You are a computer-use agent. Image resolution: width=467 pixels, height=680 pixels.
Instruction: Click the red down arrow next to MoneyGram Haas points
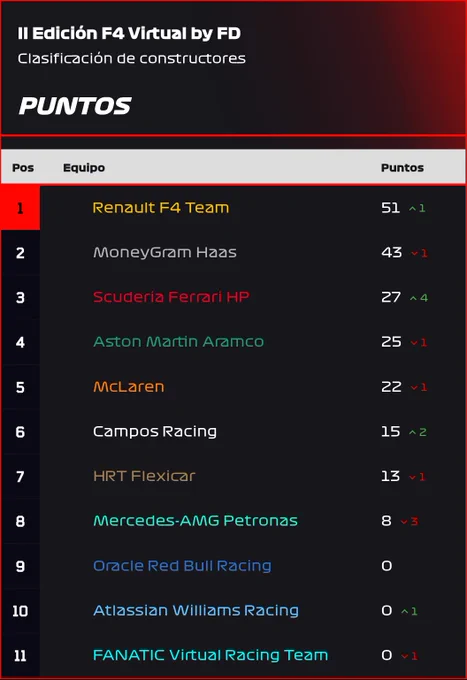pyautogui.click(x=419, y=253)
